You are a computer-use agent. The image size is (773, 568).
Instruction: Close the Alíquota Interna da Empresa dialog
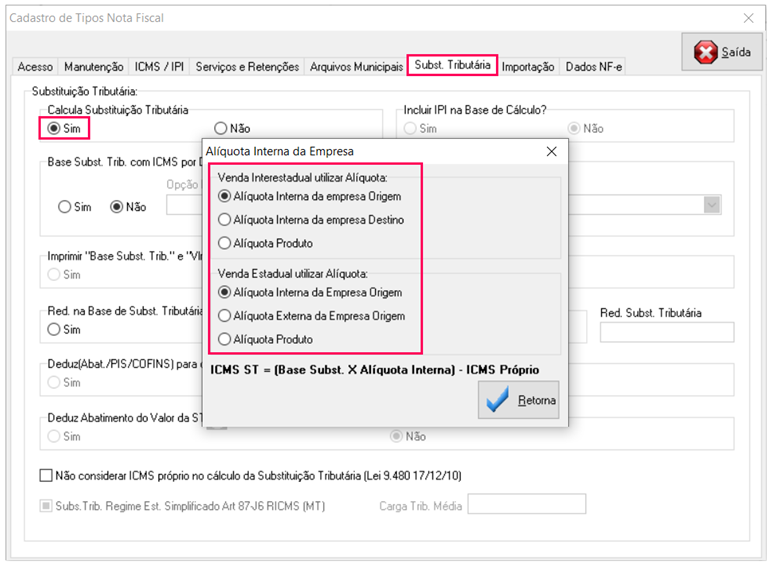point(550,152)
